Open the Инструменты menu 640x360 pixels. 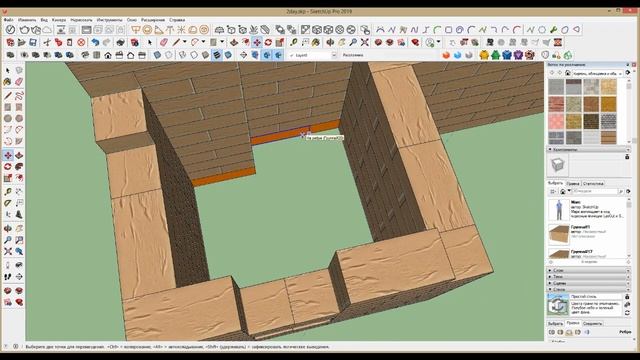(109, 20)
